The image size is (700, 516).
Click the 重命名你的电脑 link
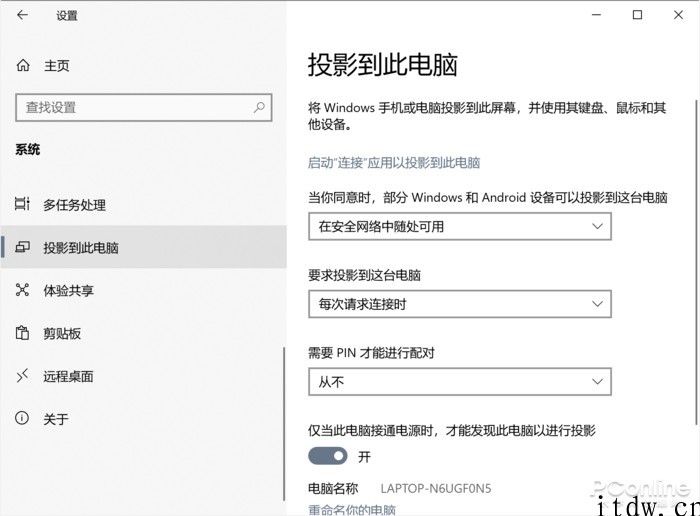(x=352, y=510)
